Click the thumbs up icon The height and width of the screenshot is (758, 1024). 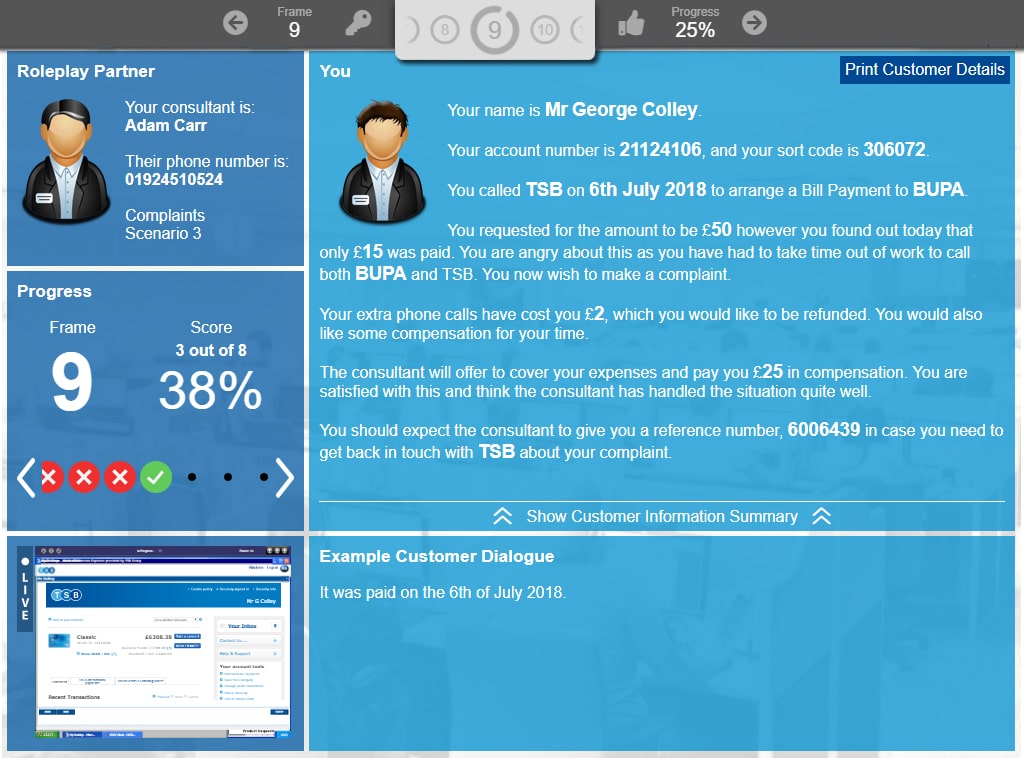click(x=632, y=23)
